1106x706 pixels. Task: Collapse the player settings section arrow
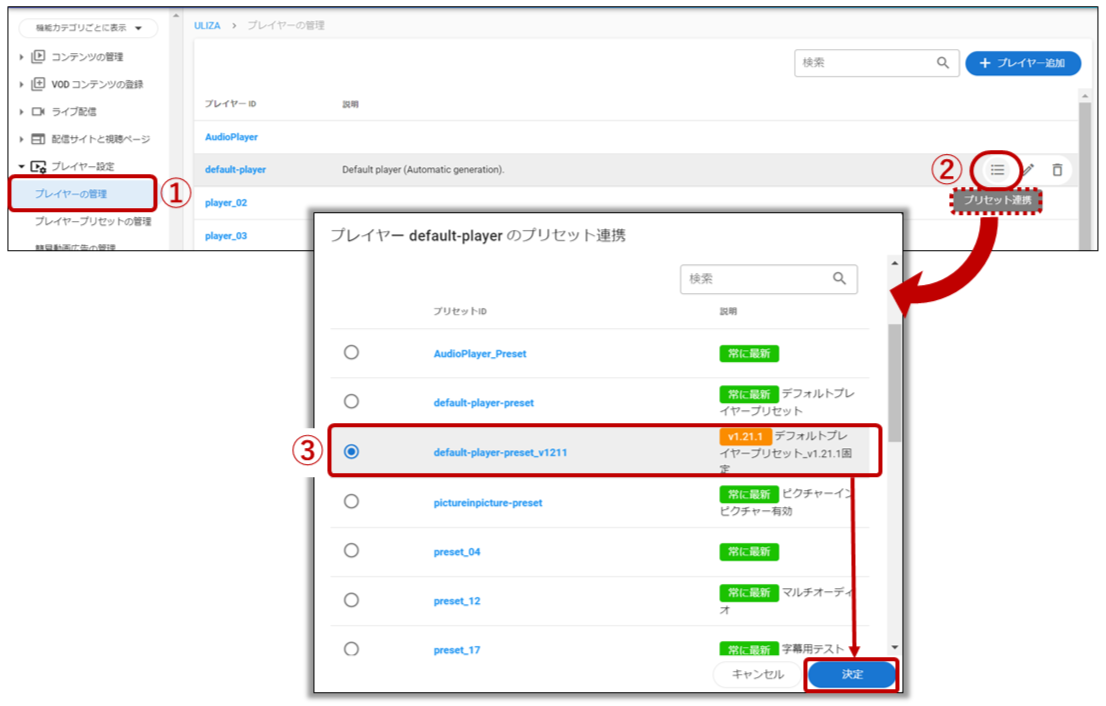22,167
